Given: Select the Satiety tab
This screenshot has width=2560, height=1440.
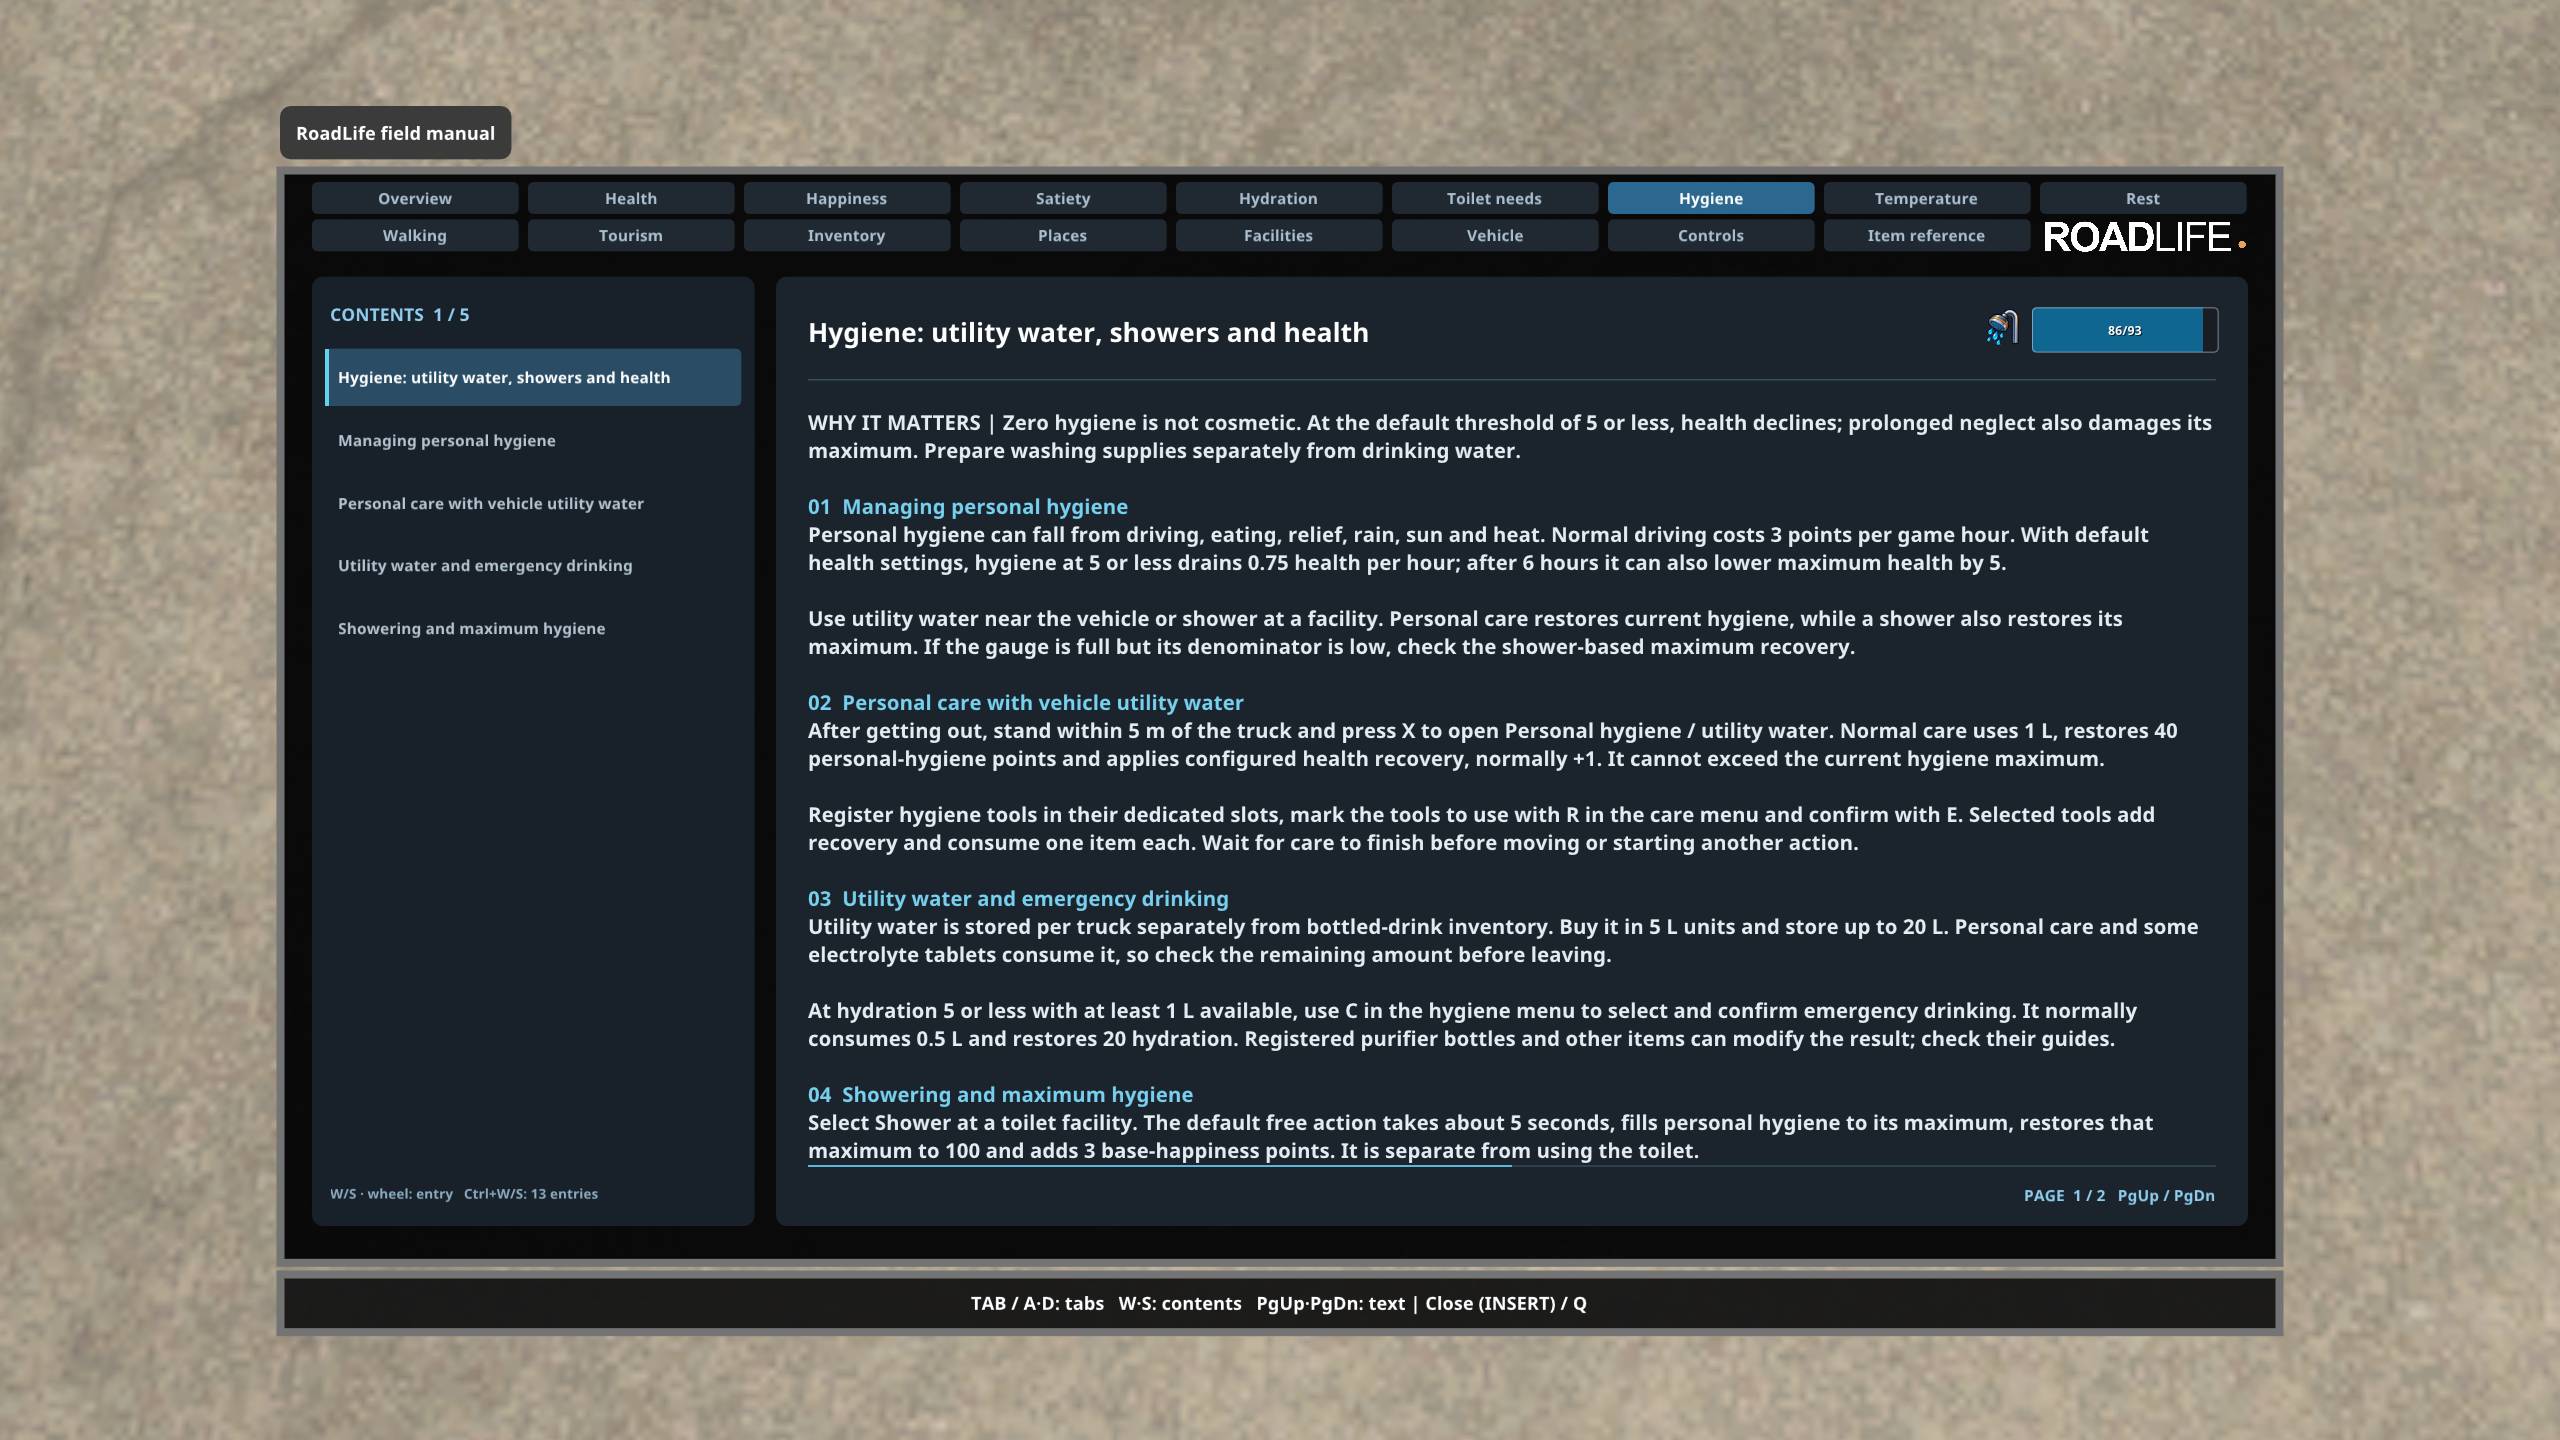Looking at the screenshot, I should point(1063,198).
